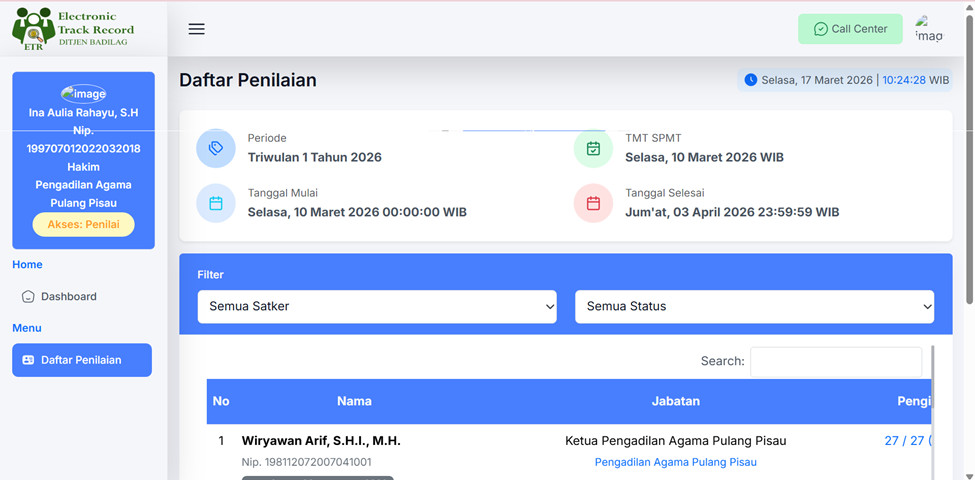Select Daftar Penilaian in the sidebar menu

81,360
